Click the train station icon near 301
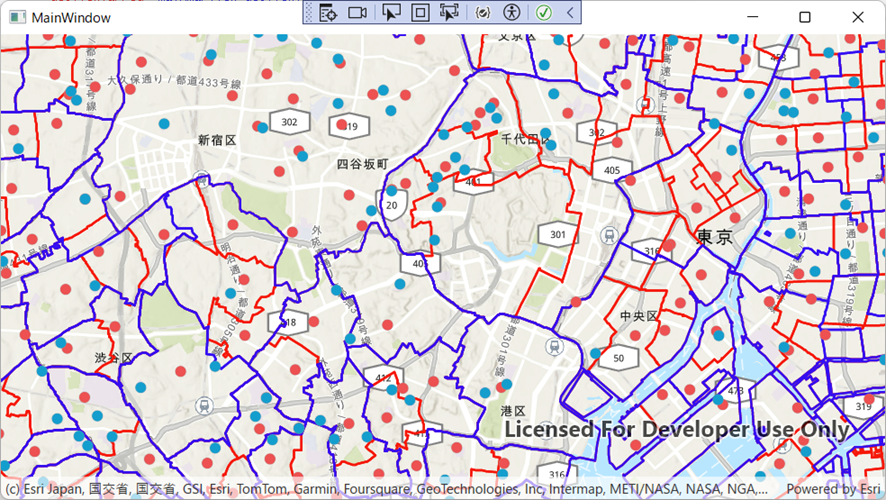This screenshot has width=886, height=500. coord(609,234)
